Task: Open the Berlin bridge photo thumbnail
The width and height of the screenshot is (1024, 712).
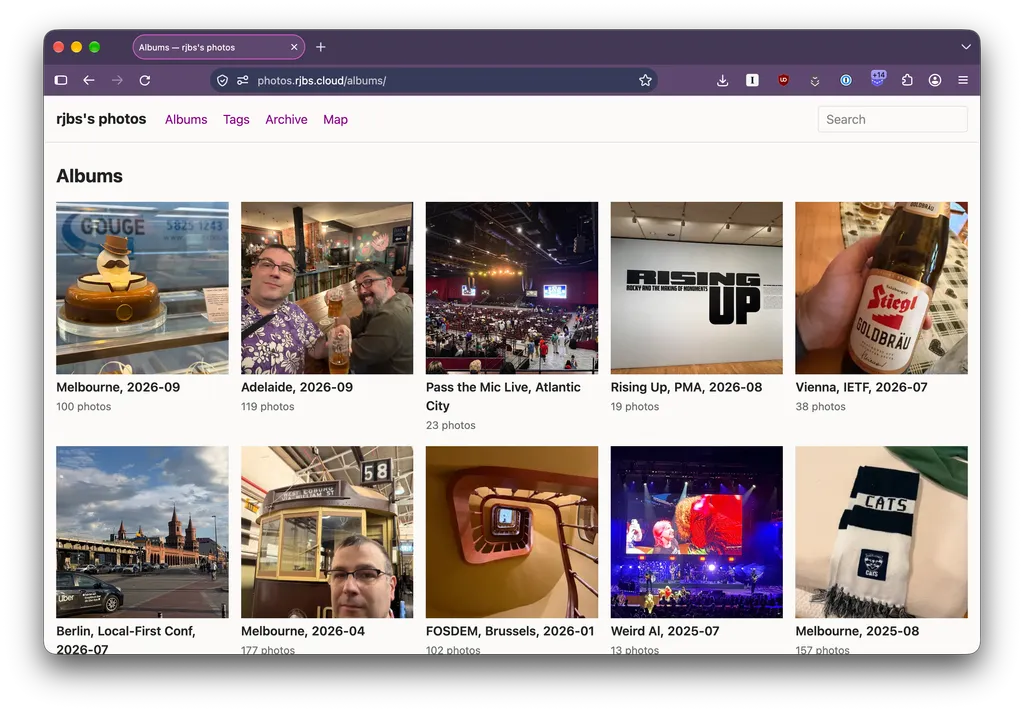Action: [142, 532]
